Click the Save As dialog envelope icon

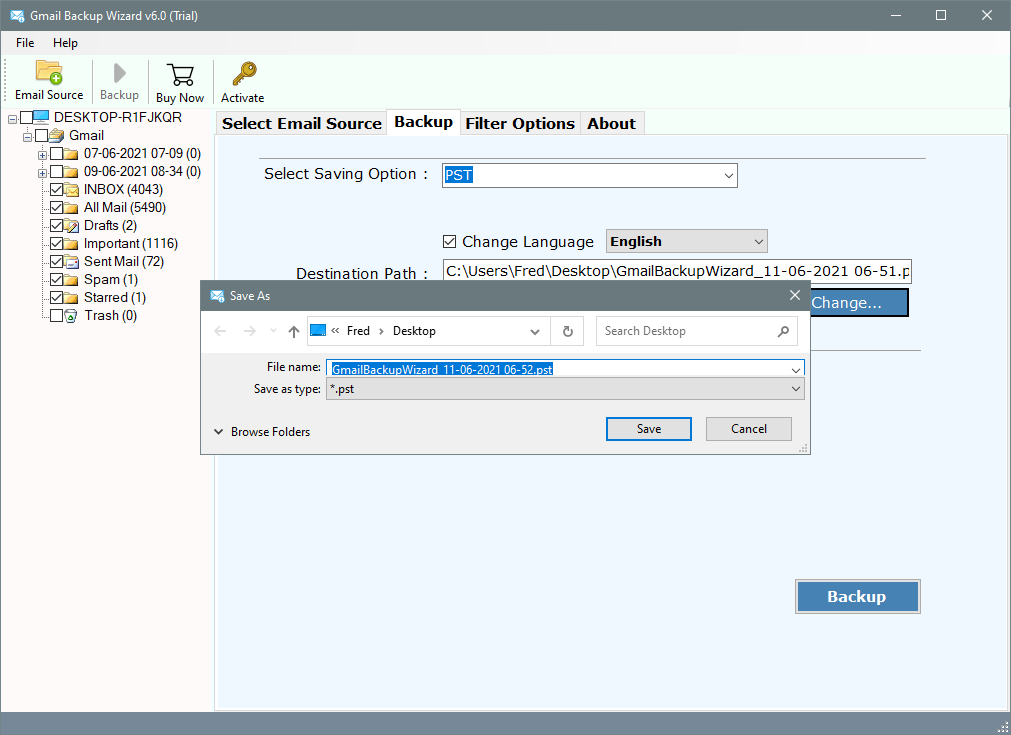[x=217, y=296]
